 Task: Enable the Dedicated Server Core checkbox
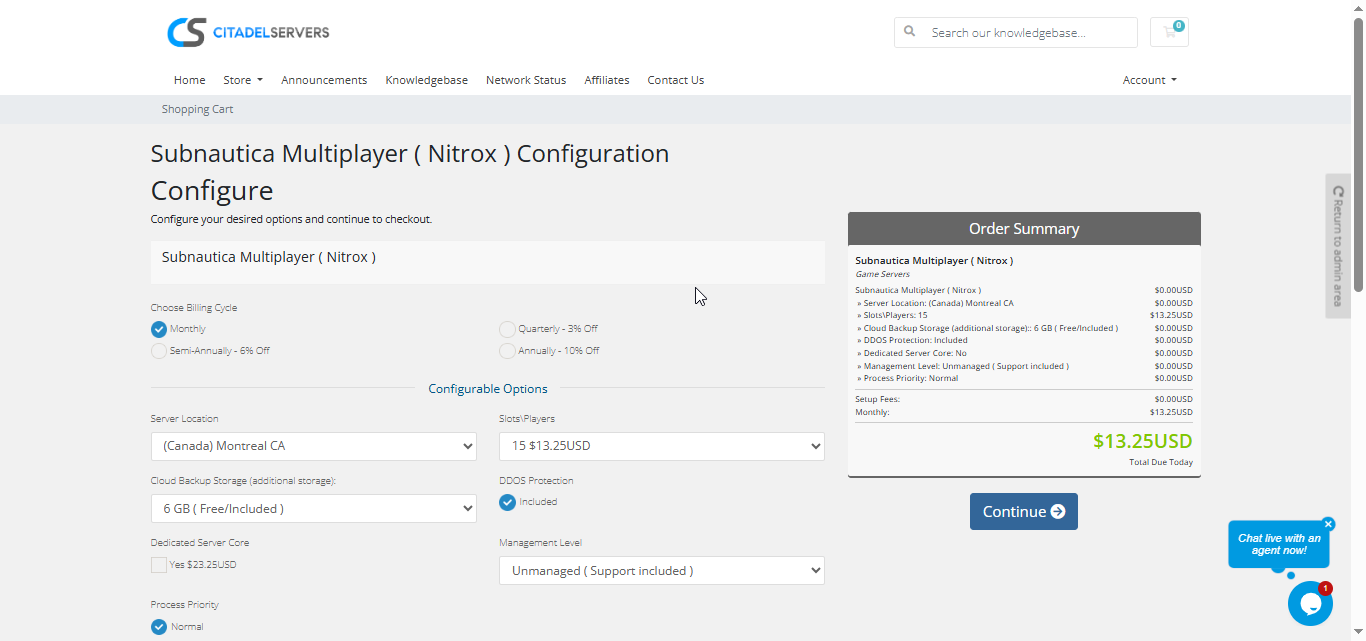coord(159,565)
